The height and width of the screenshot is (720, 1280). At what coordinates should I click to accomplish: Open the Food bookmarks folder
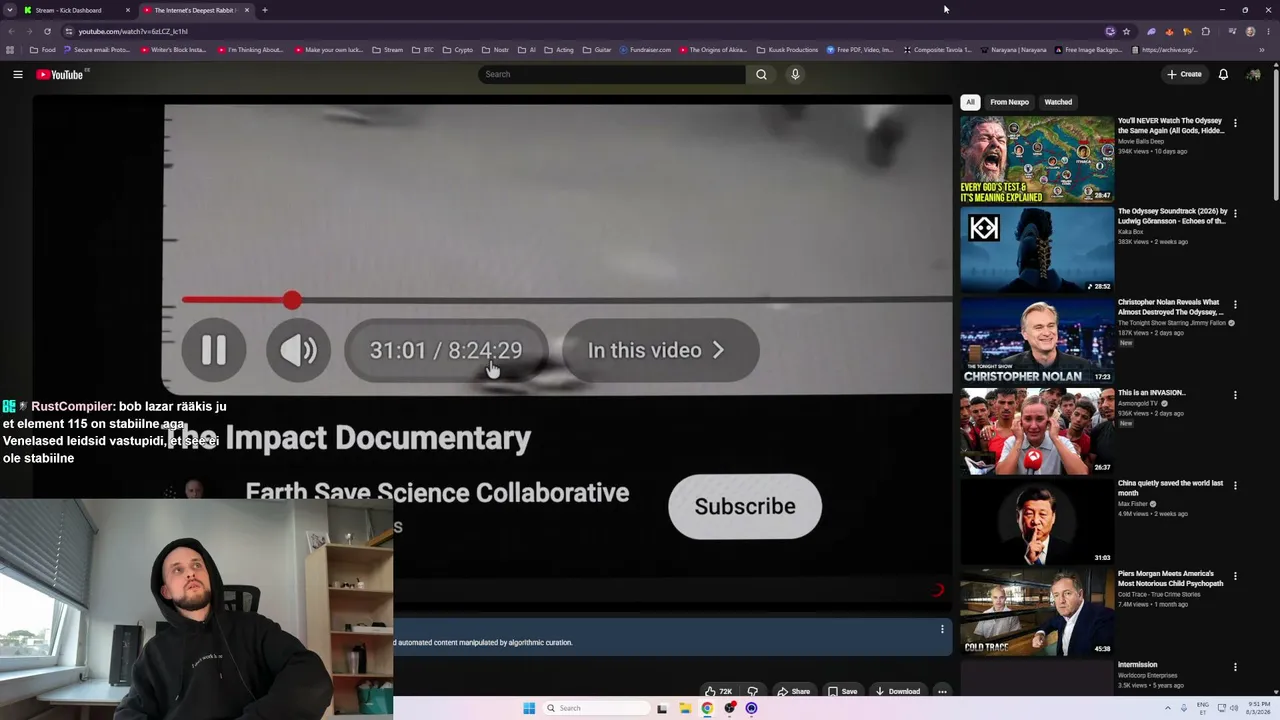(x=43, y=50)
